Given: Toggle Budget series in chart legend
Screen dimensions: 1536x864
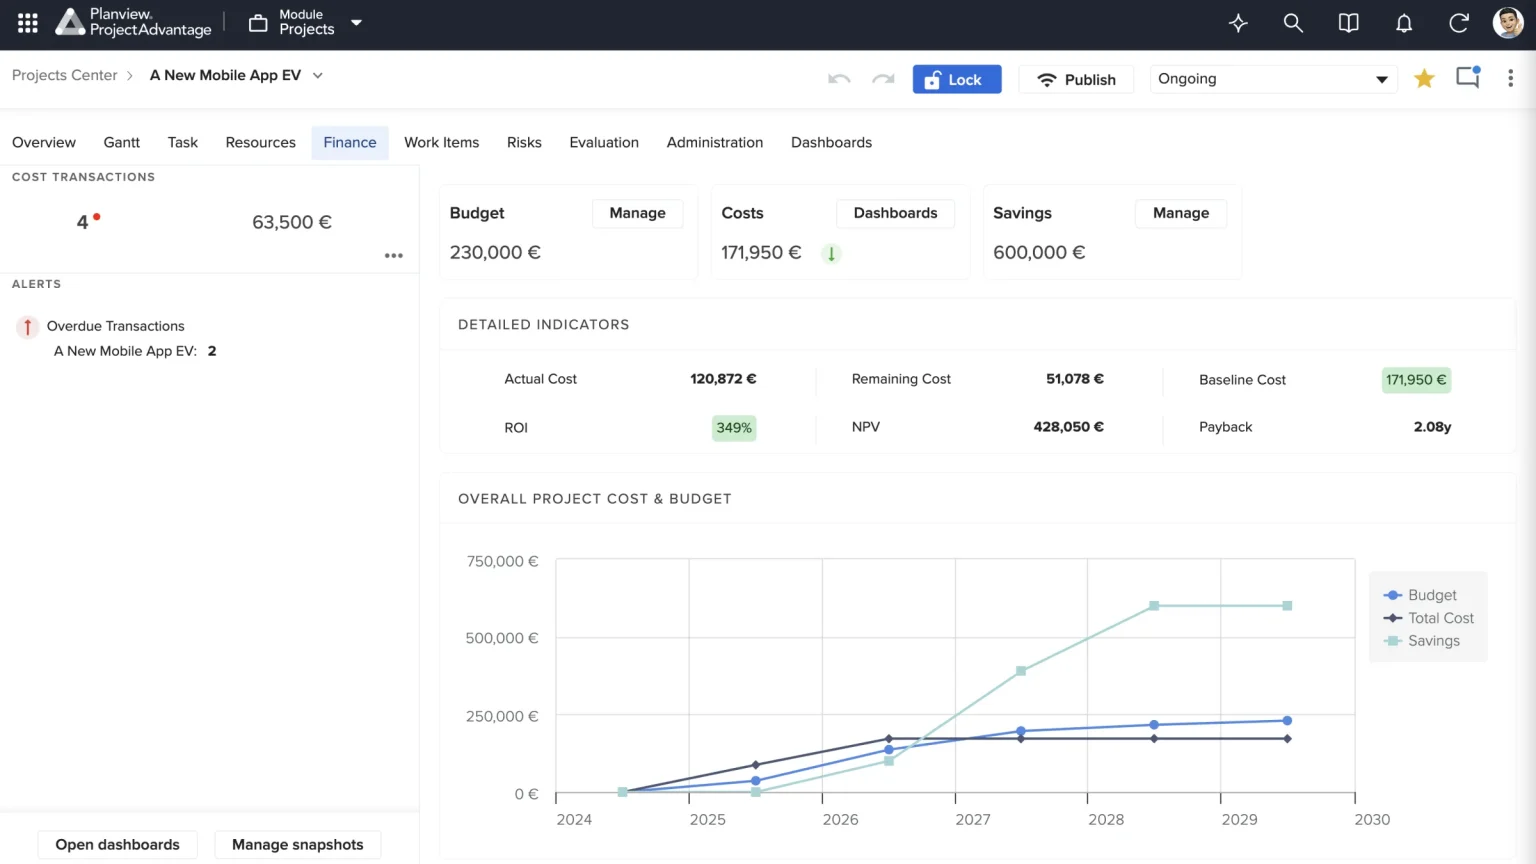Looking at the screenshot, I should tap(1421, 595).
